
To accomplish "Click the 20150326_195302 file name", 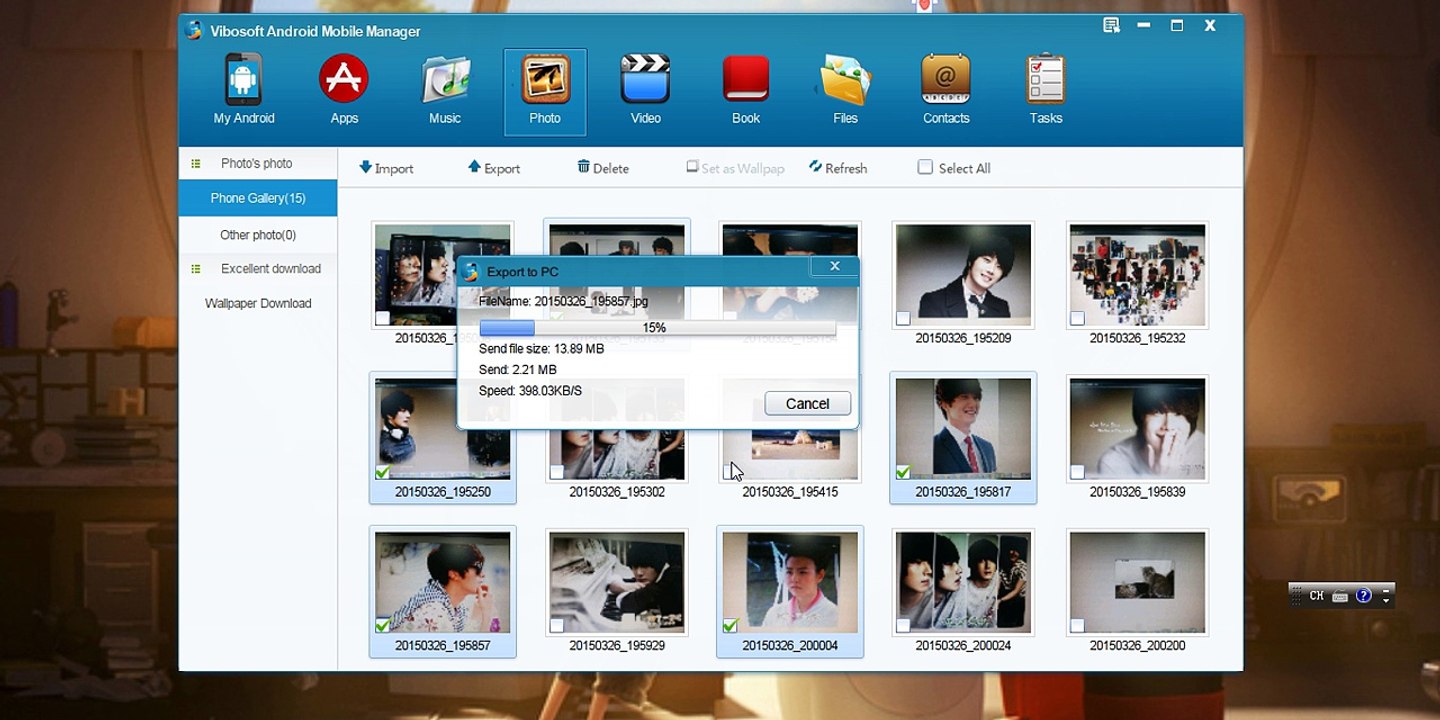I will (617, 492).
